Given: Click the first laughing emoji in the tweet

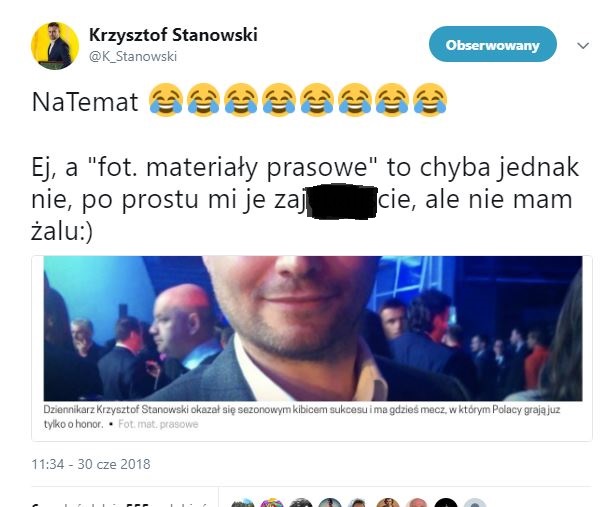Looking at the screenshot, I should 166,100.
